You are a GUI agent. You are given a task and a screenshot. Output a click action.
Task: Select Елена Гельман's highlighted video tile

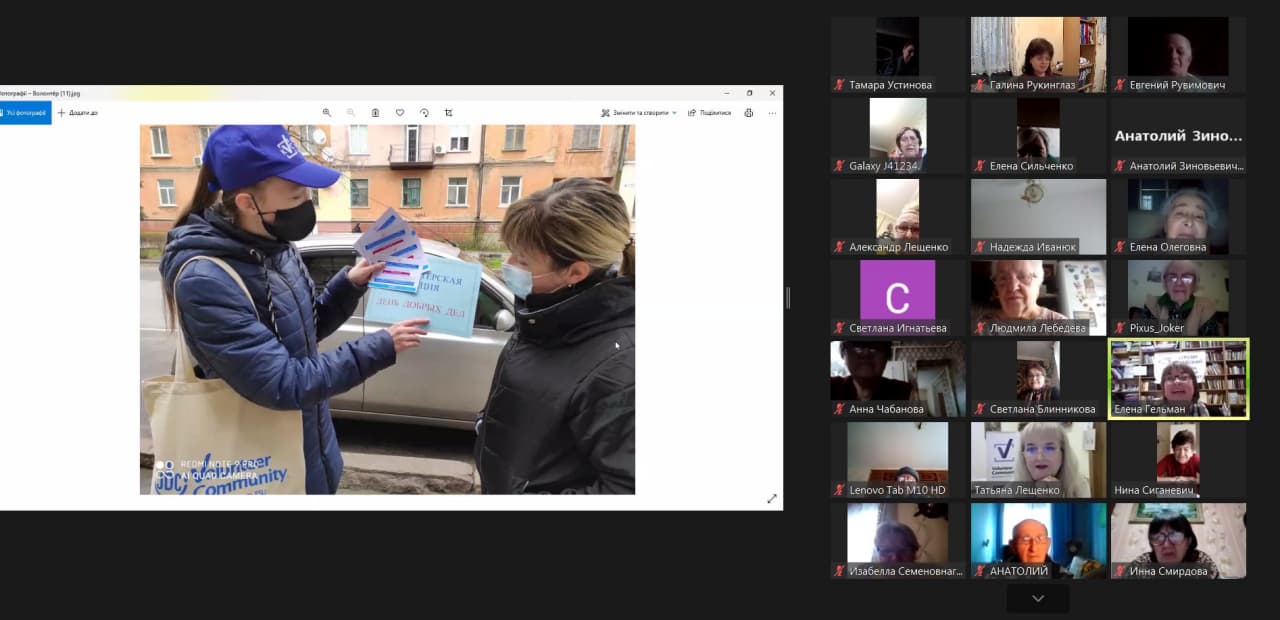point(1178,378)
